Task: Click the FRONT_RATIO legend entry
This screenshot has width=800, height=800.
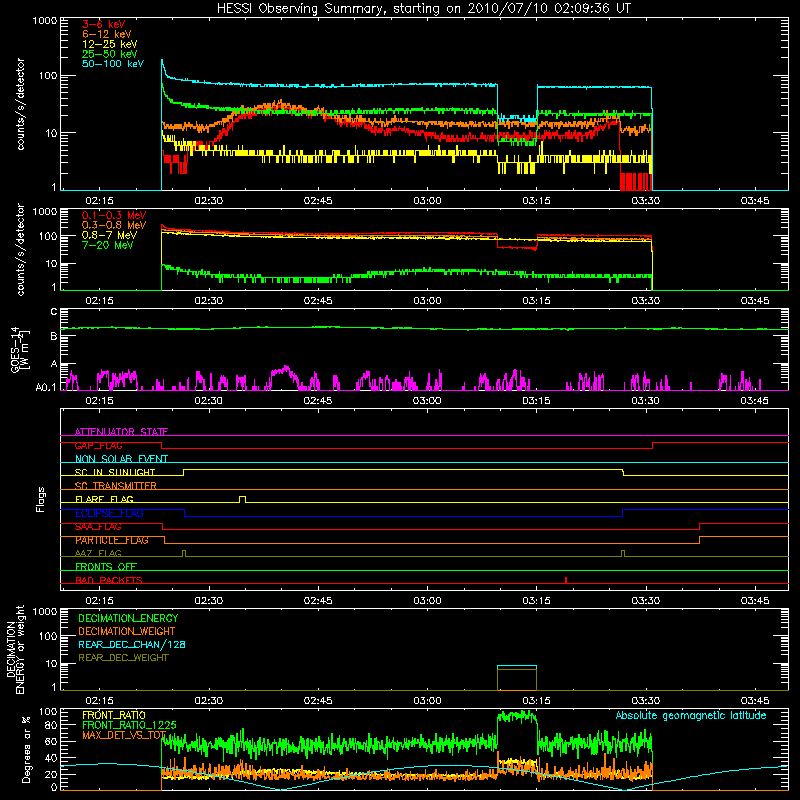Action: [x=114, y=715]
